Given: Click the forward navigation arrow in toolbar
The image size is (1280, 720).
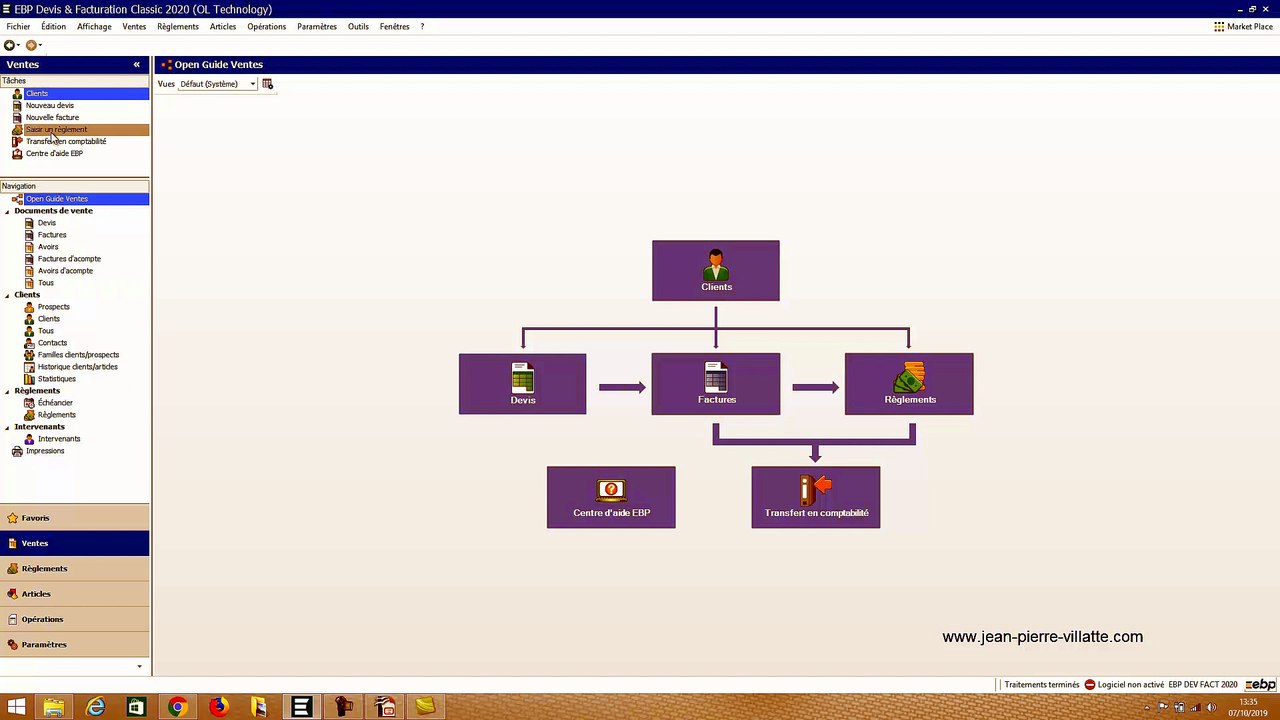Looking at the screenshot, I should point(31,45).
